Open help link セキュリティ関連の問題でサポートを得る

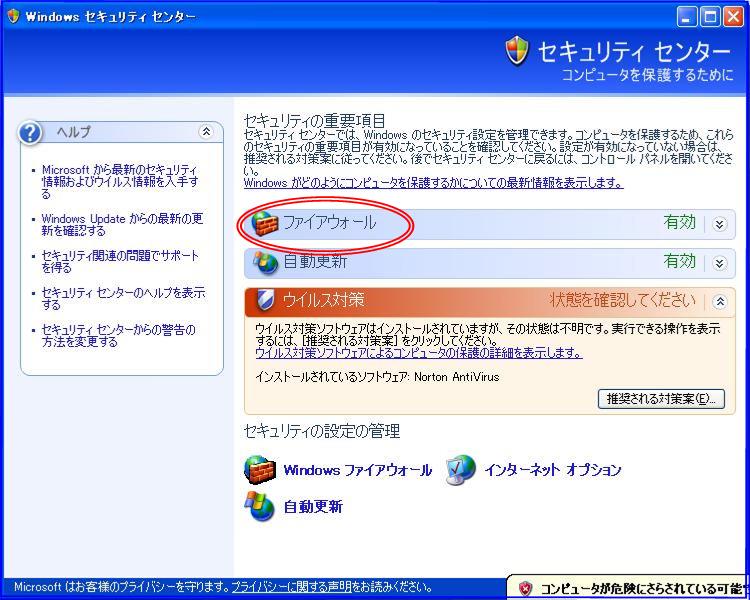[x=120, y=261]
